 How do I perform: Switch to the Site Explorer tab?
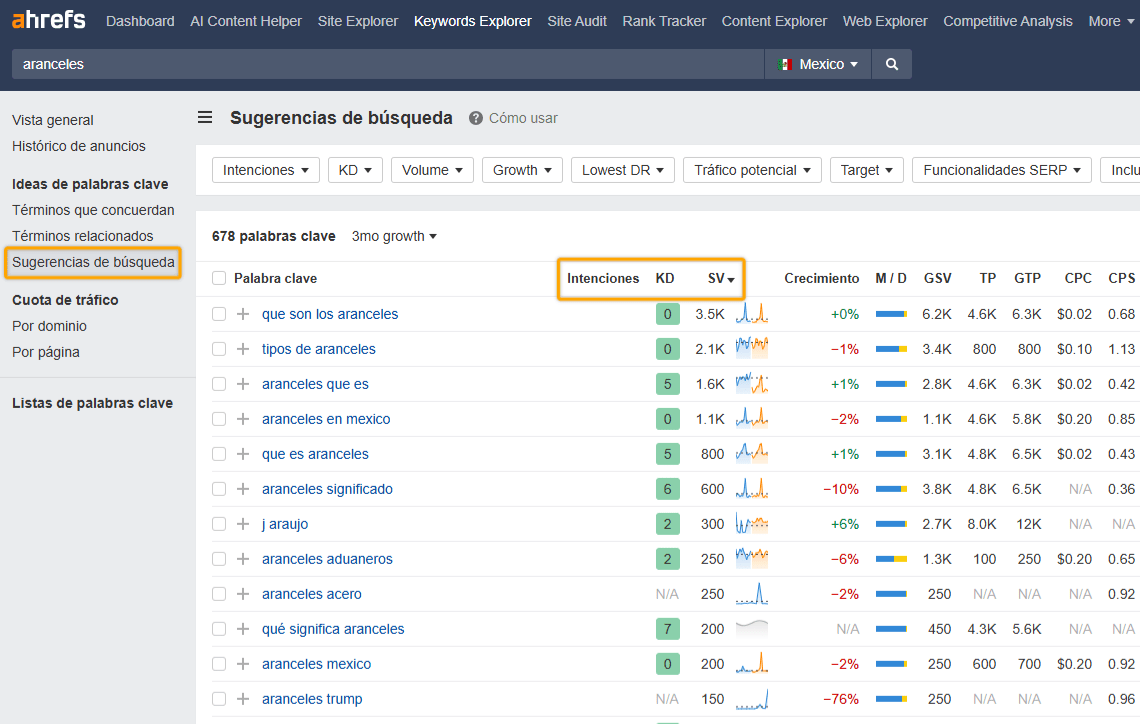357,20
